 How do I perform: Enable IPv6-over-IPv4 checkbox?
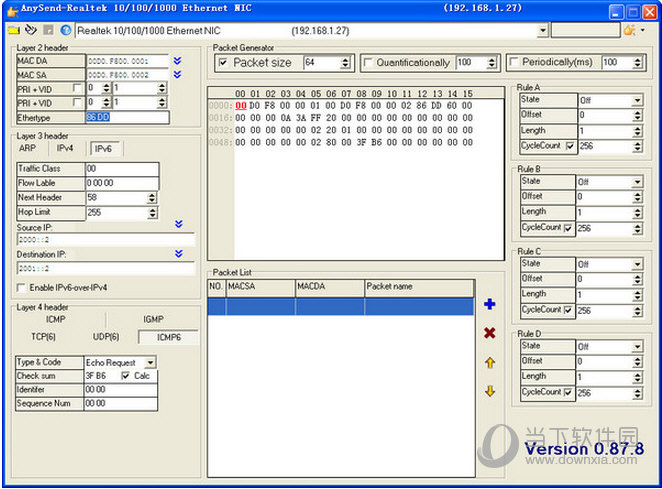pyautogui.click(x=21, y=288)
